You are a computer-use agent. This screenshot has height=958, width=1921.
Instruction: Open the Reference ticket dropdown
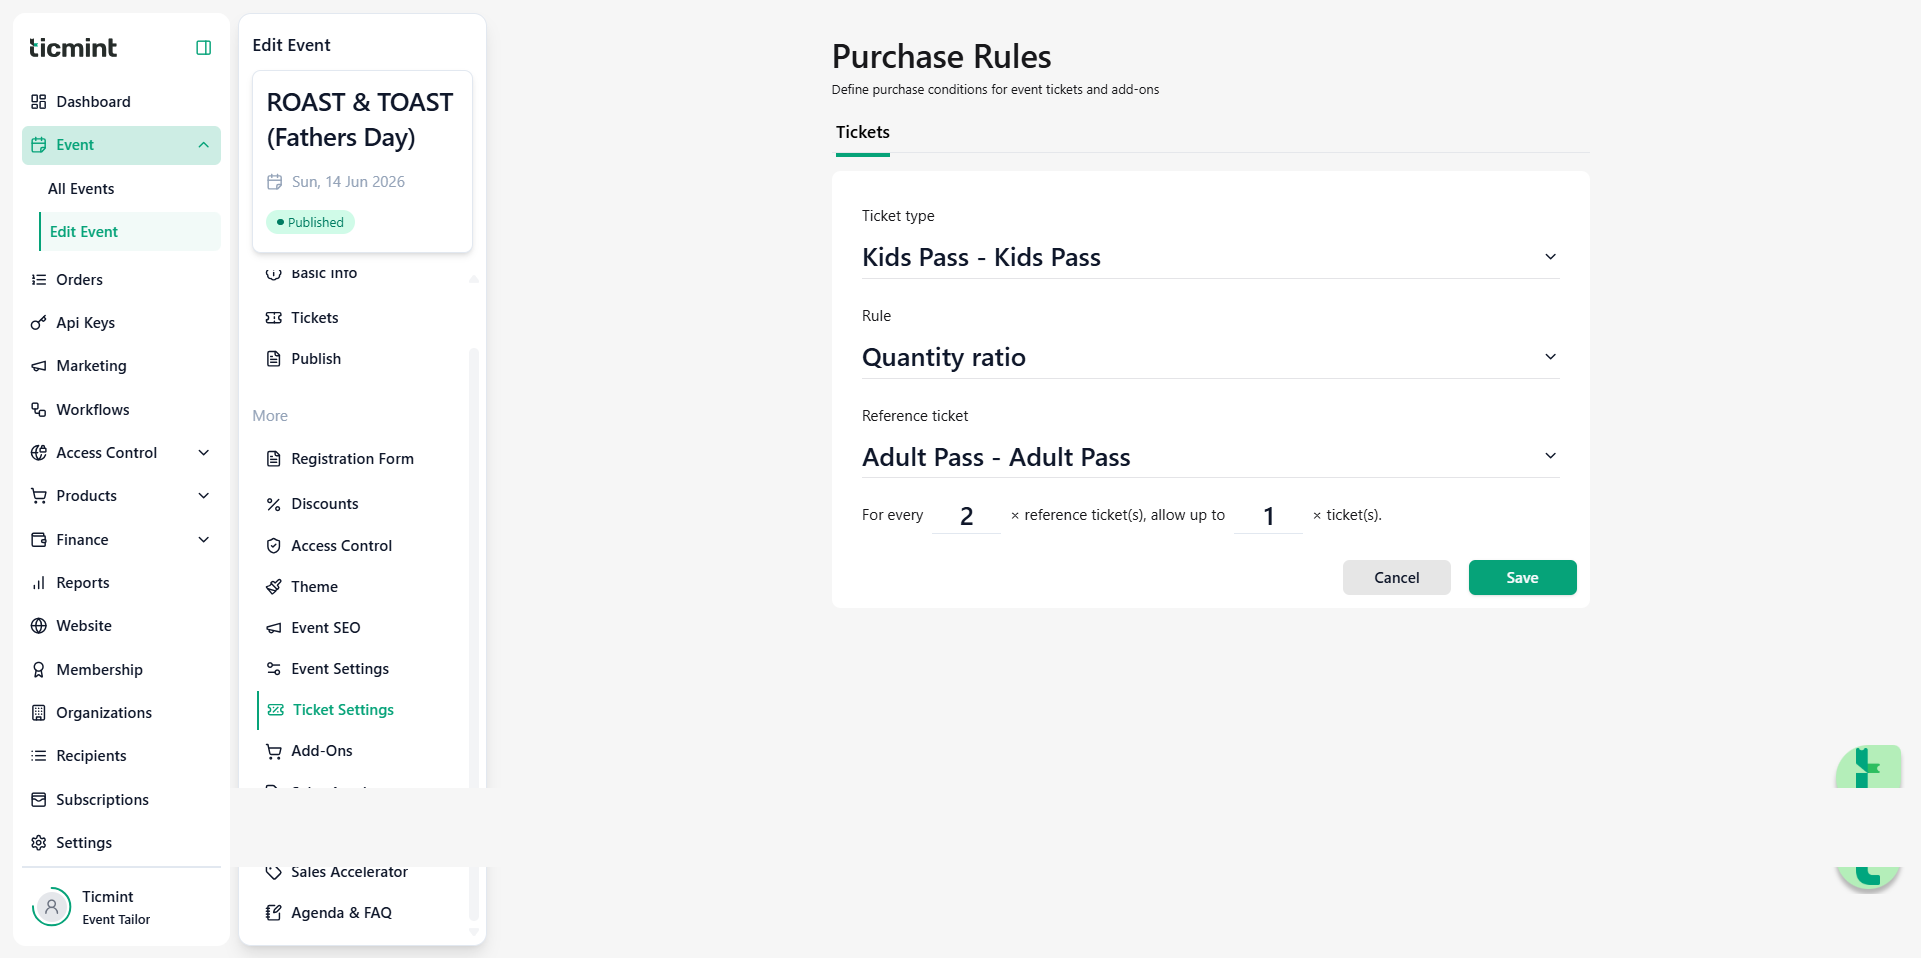[x=1210, y=457]
